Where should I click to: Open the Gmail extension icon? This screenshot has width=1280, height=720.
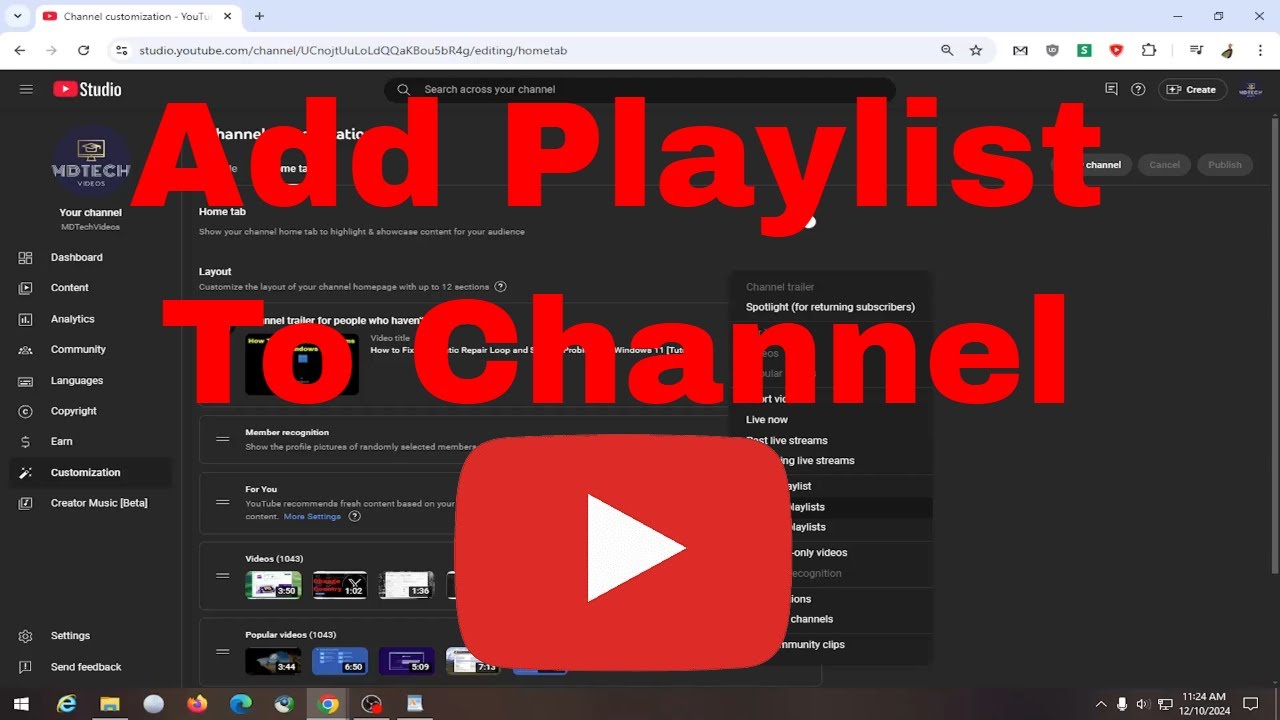point(1020,50)
